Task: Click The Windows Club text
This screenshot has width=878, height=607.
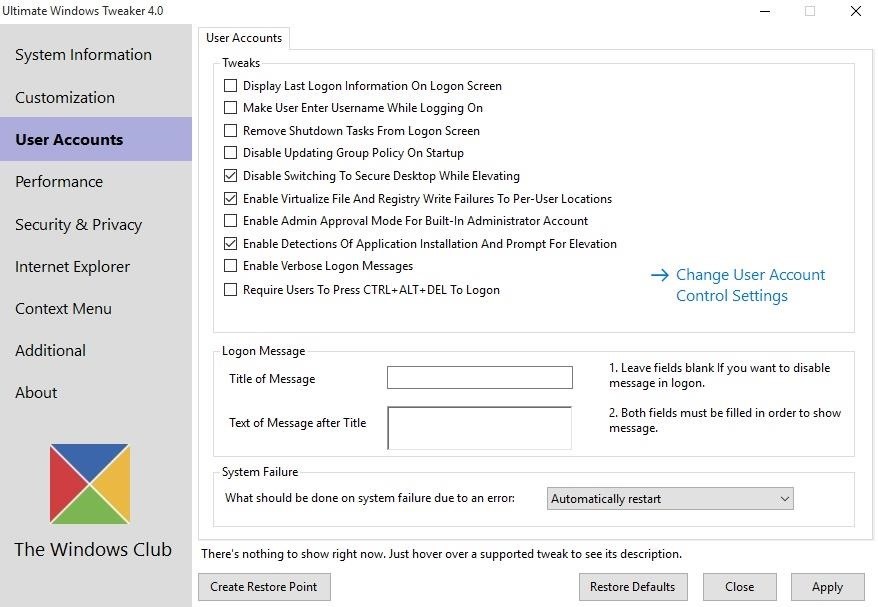Action: [93, 549]
